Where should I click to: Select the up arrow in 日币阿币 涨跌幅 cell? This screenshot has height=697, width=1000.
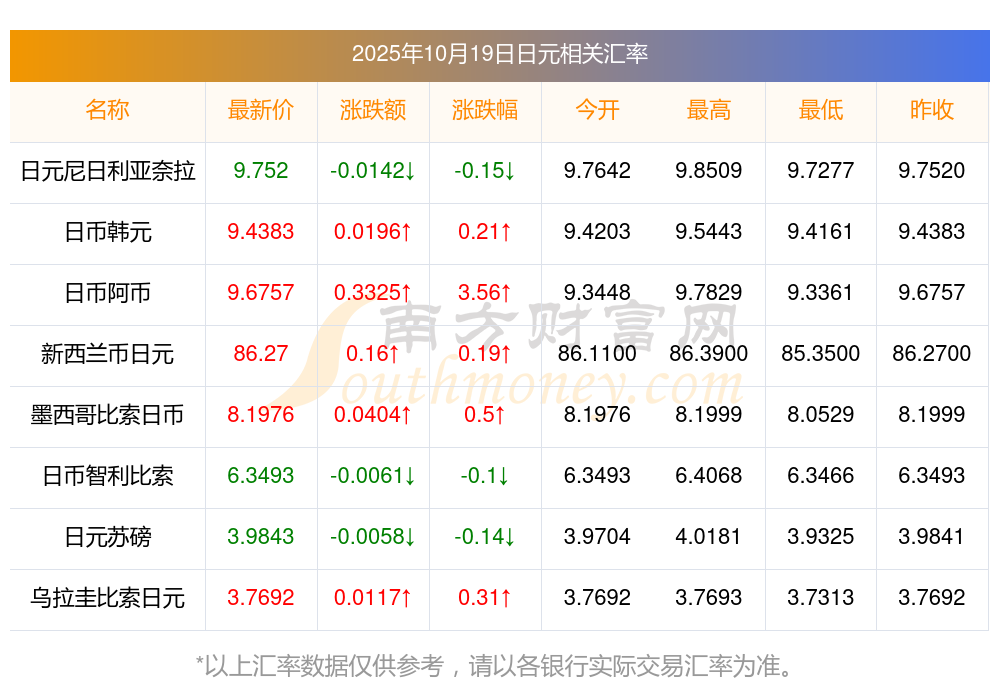[507, 294]
